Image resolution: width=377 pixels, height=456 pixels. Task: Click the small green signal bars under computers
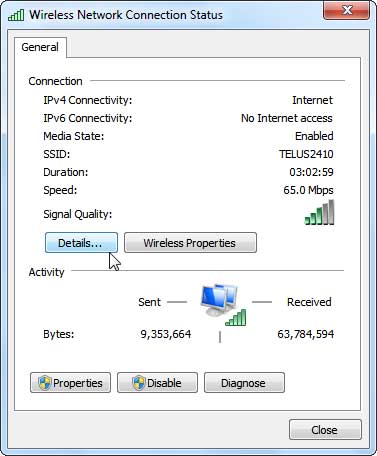click(236, 317)
